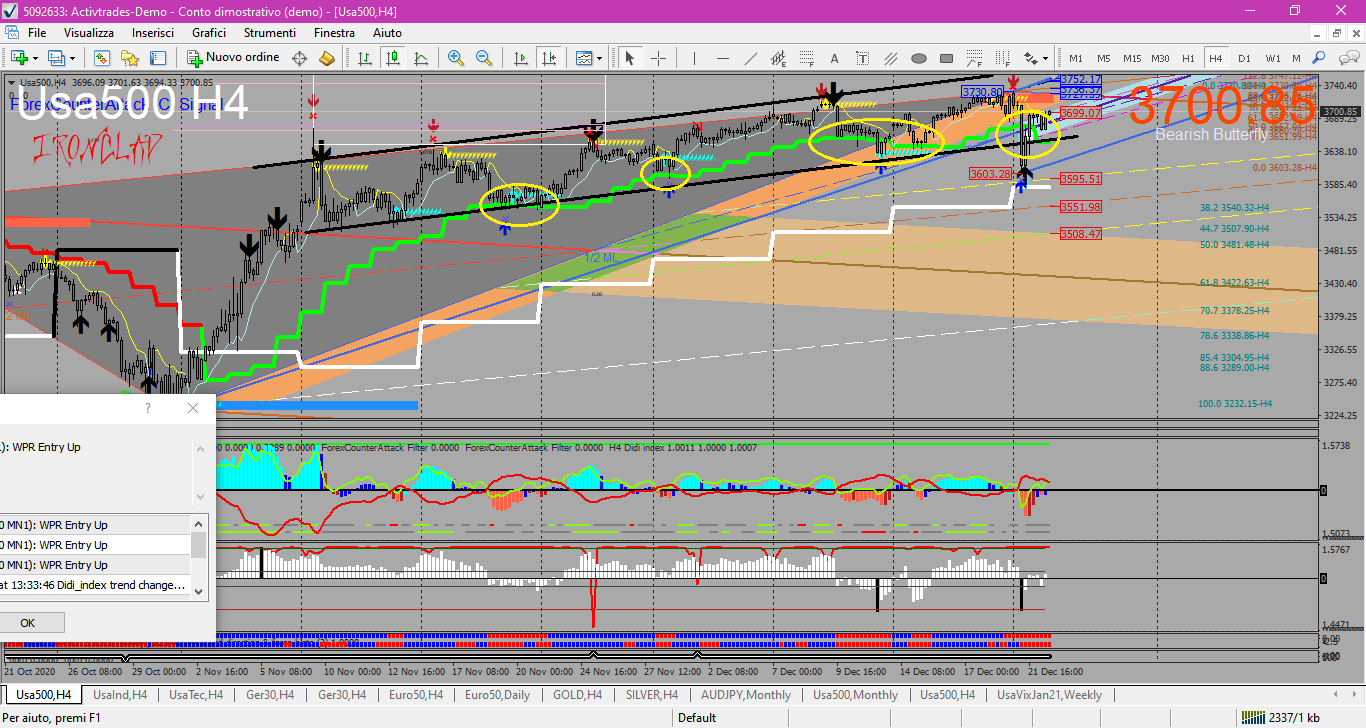Click the alert dialog help question mark
Screen dimensions: 1366x728
pyautogui.click(x=148, y=408)
